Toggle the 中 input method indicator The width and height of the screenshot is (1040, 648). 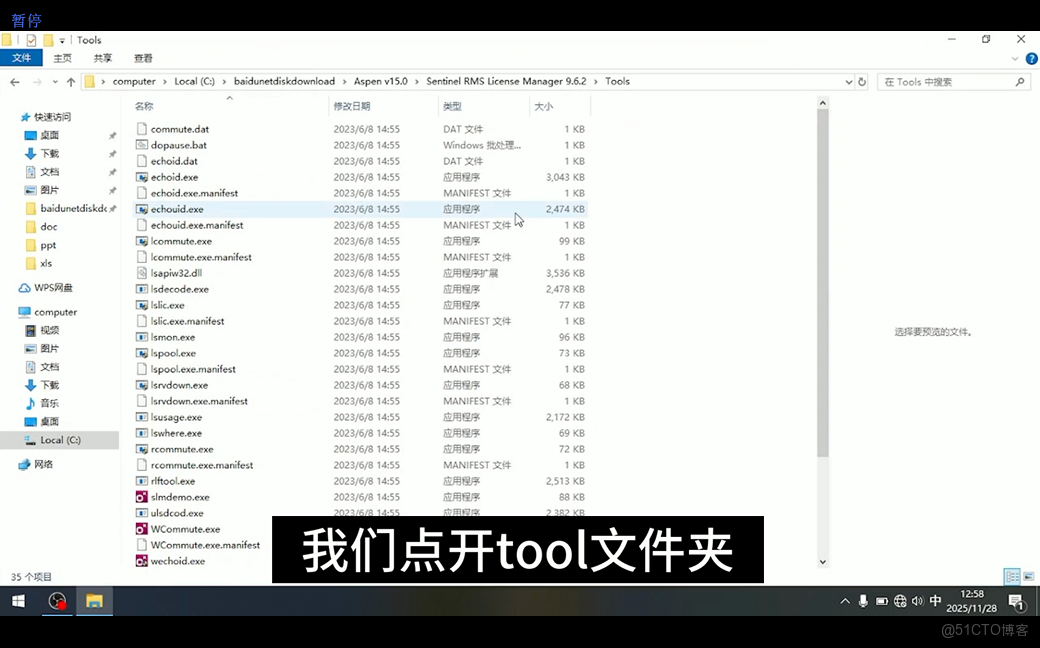(935, 602)
